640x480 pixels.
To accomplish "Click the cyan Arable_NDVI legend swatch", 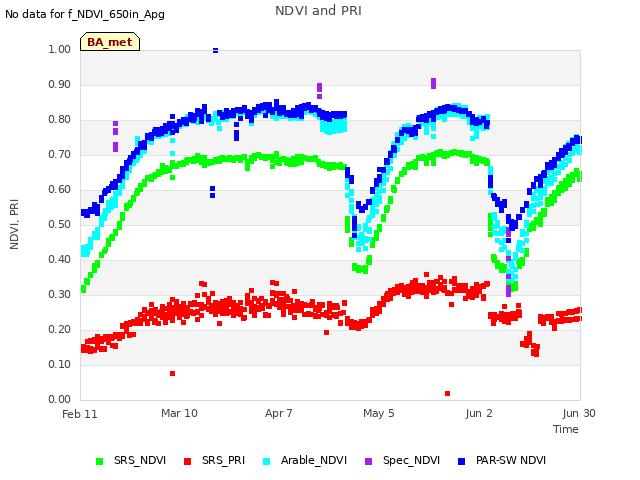I will pyautogui.click(x=267, y=461).
